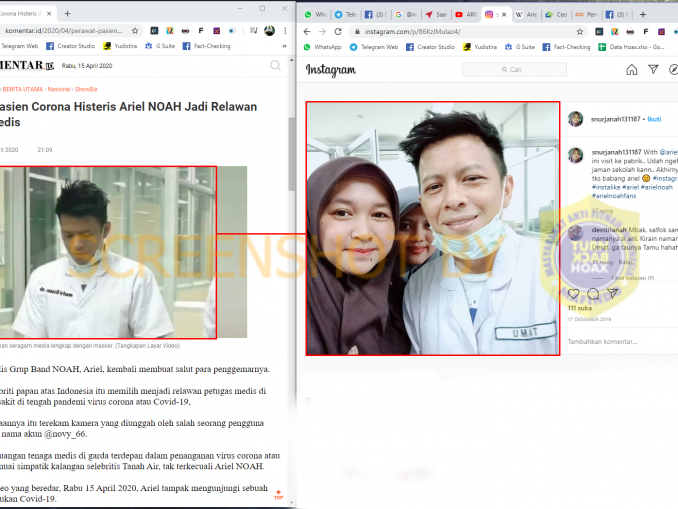The image size is (678, 509).
Task: Click the Instagram logo
Action: click(331, 70)
